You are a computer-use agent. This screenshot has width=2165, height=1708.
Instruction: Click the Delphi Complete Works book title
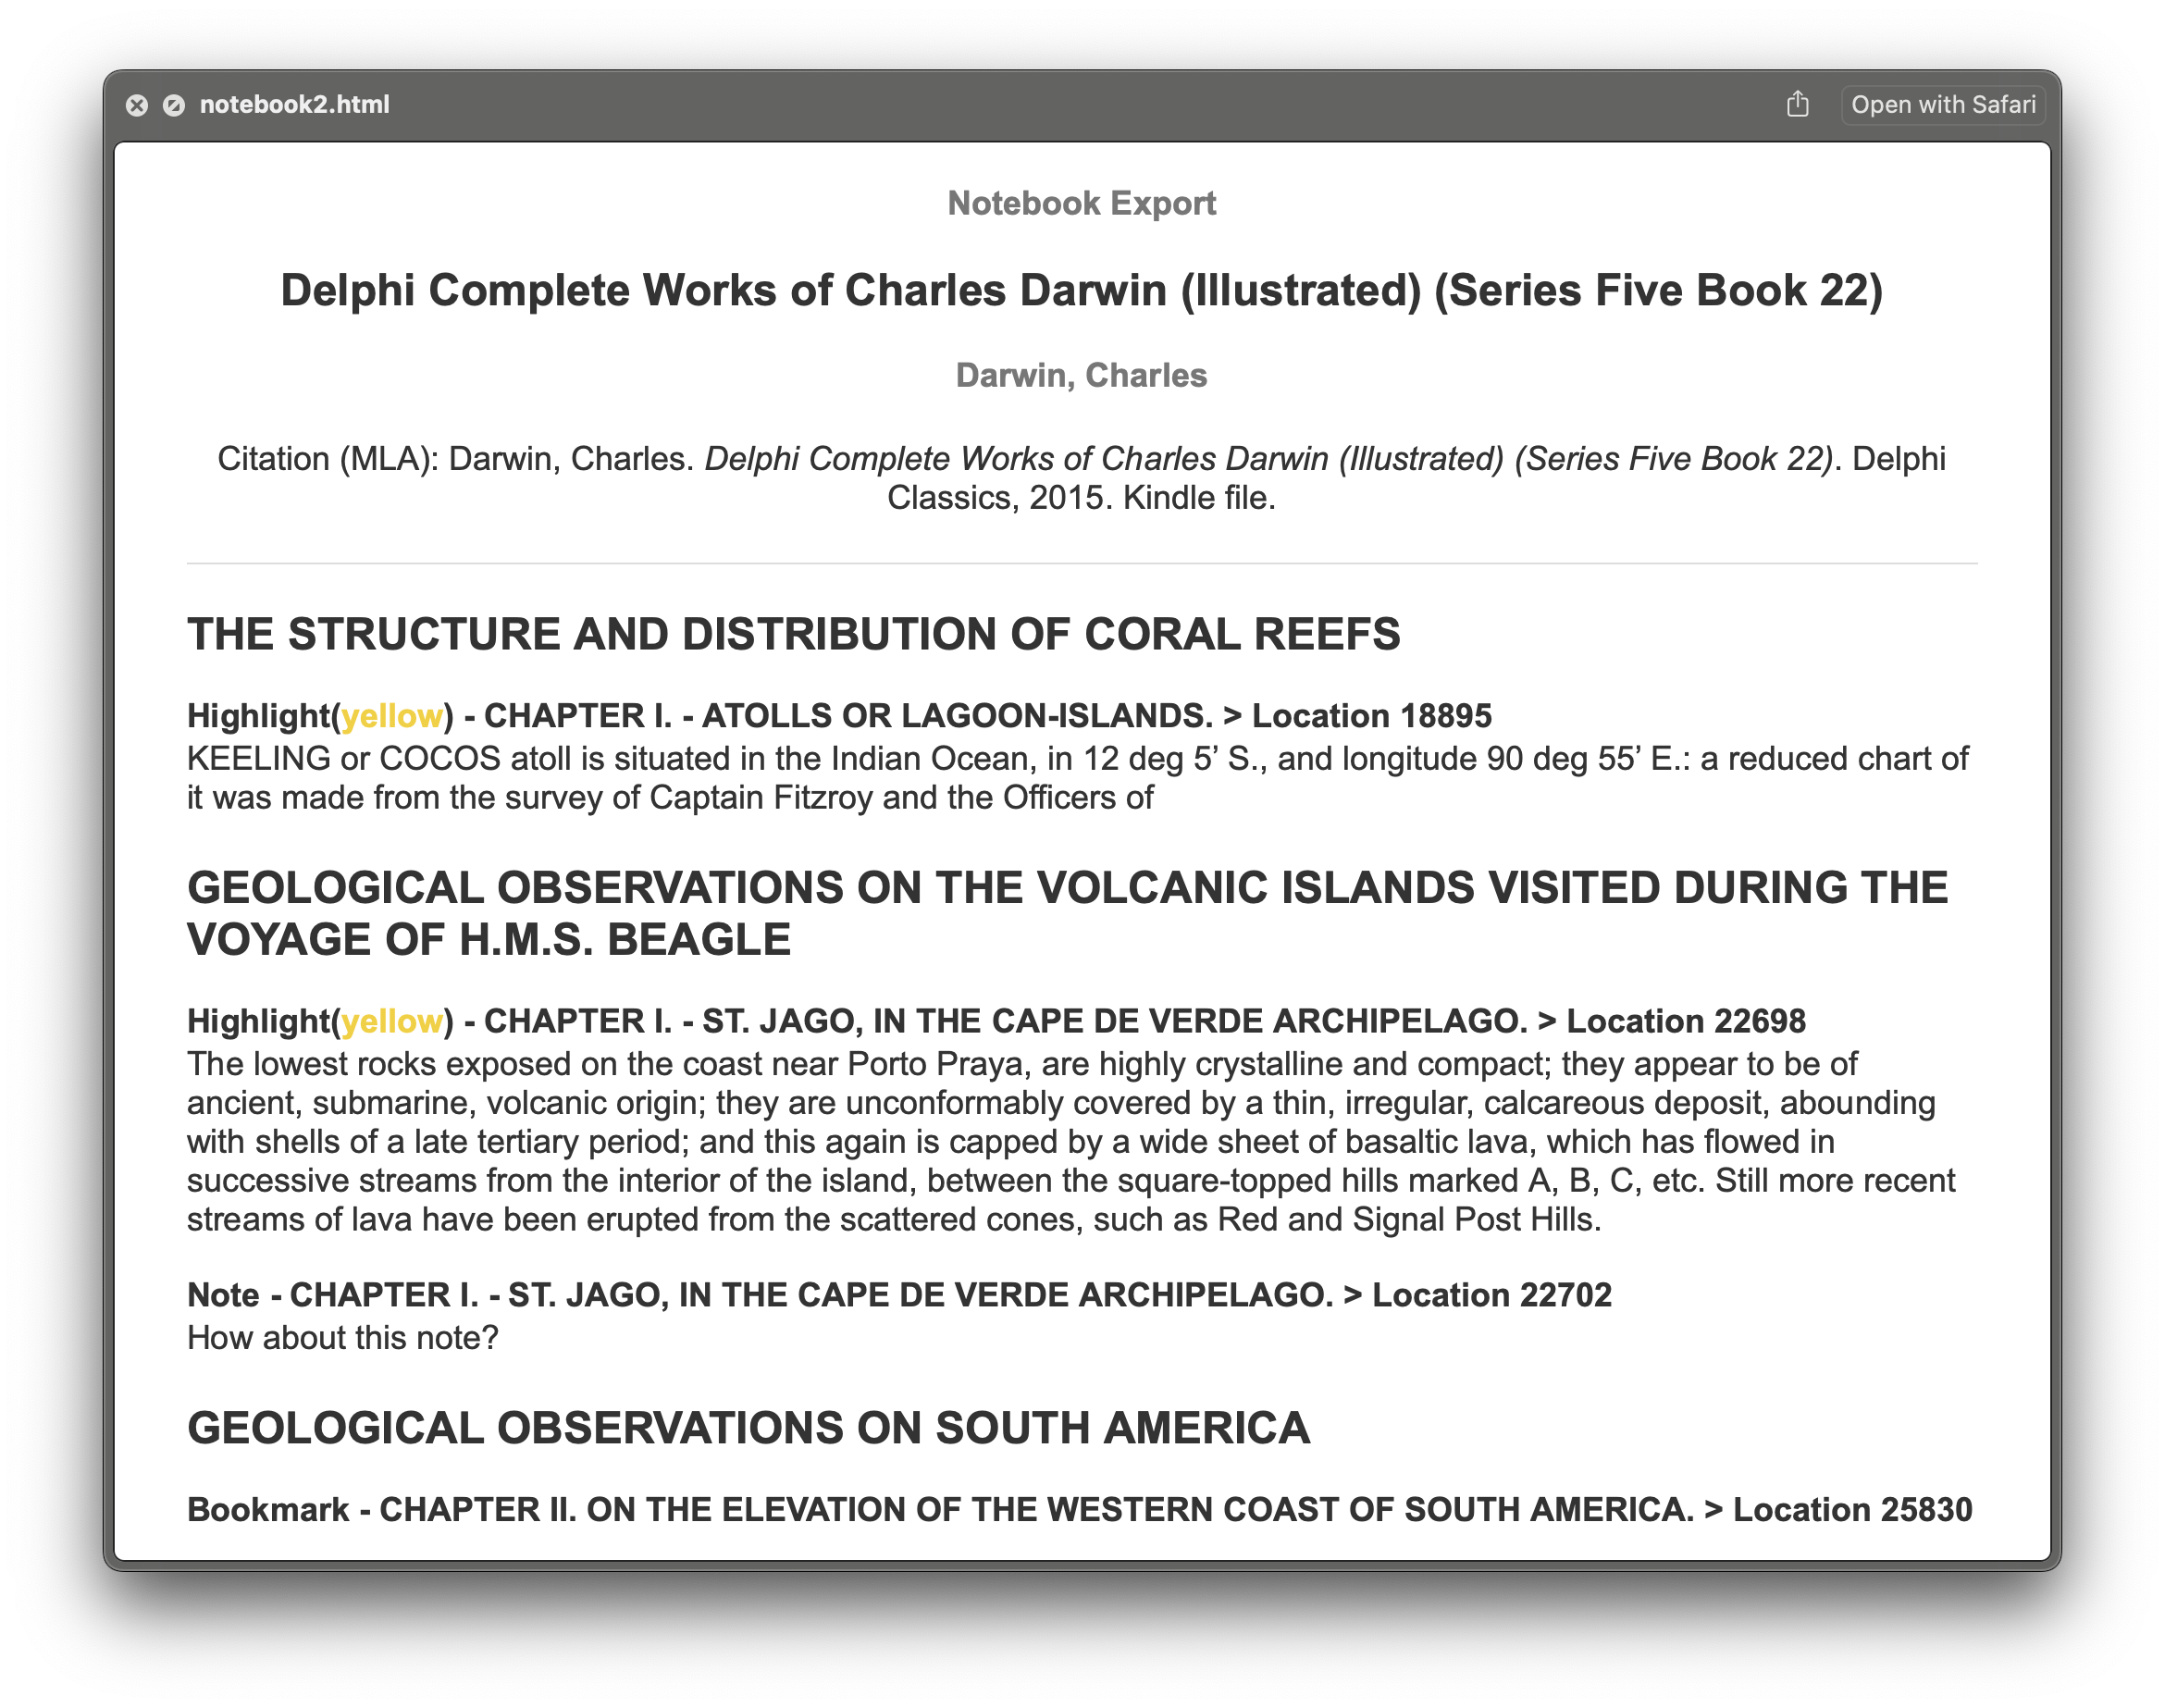(x=1081, y=290)
